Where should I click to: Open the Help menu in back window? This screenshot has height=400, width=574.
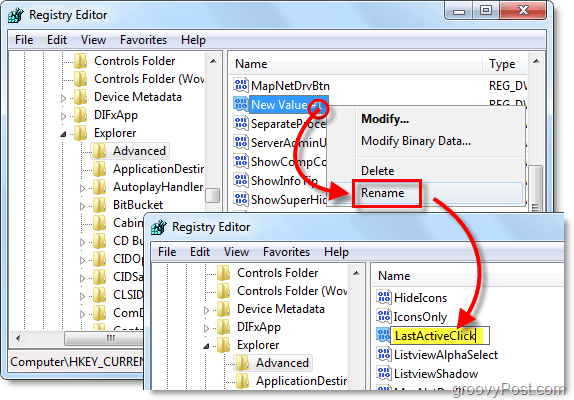pos(193,40)
